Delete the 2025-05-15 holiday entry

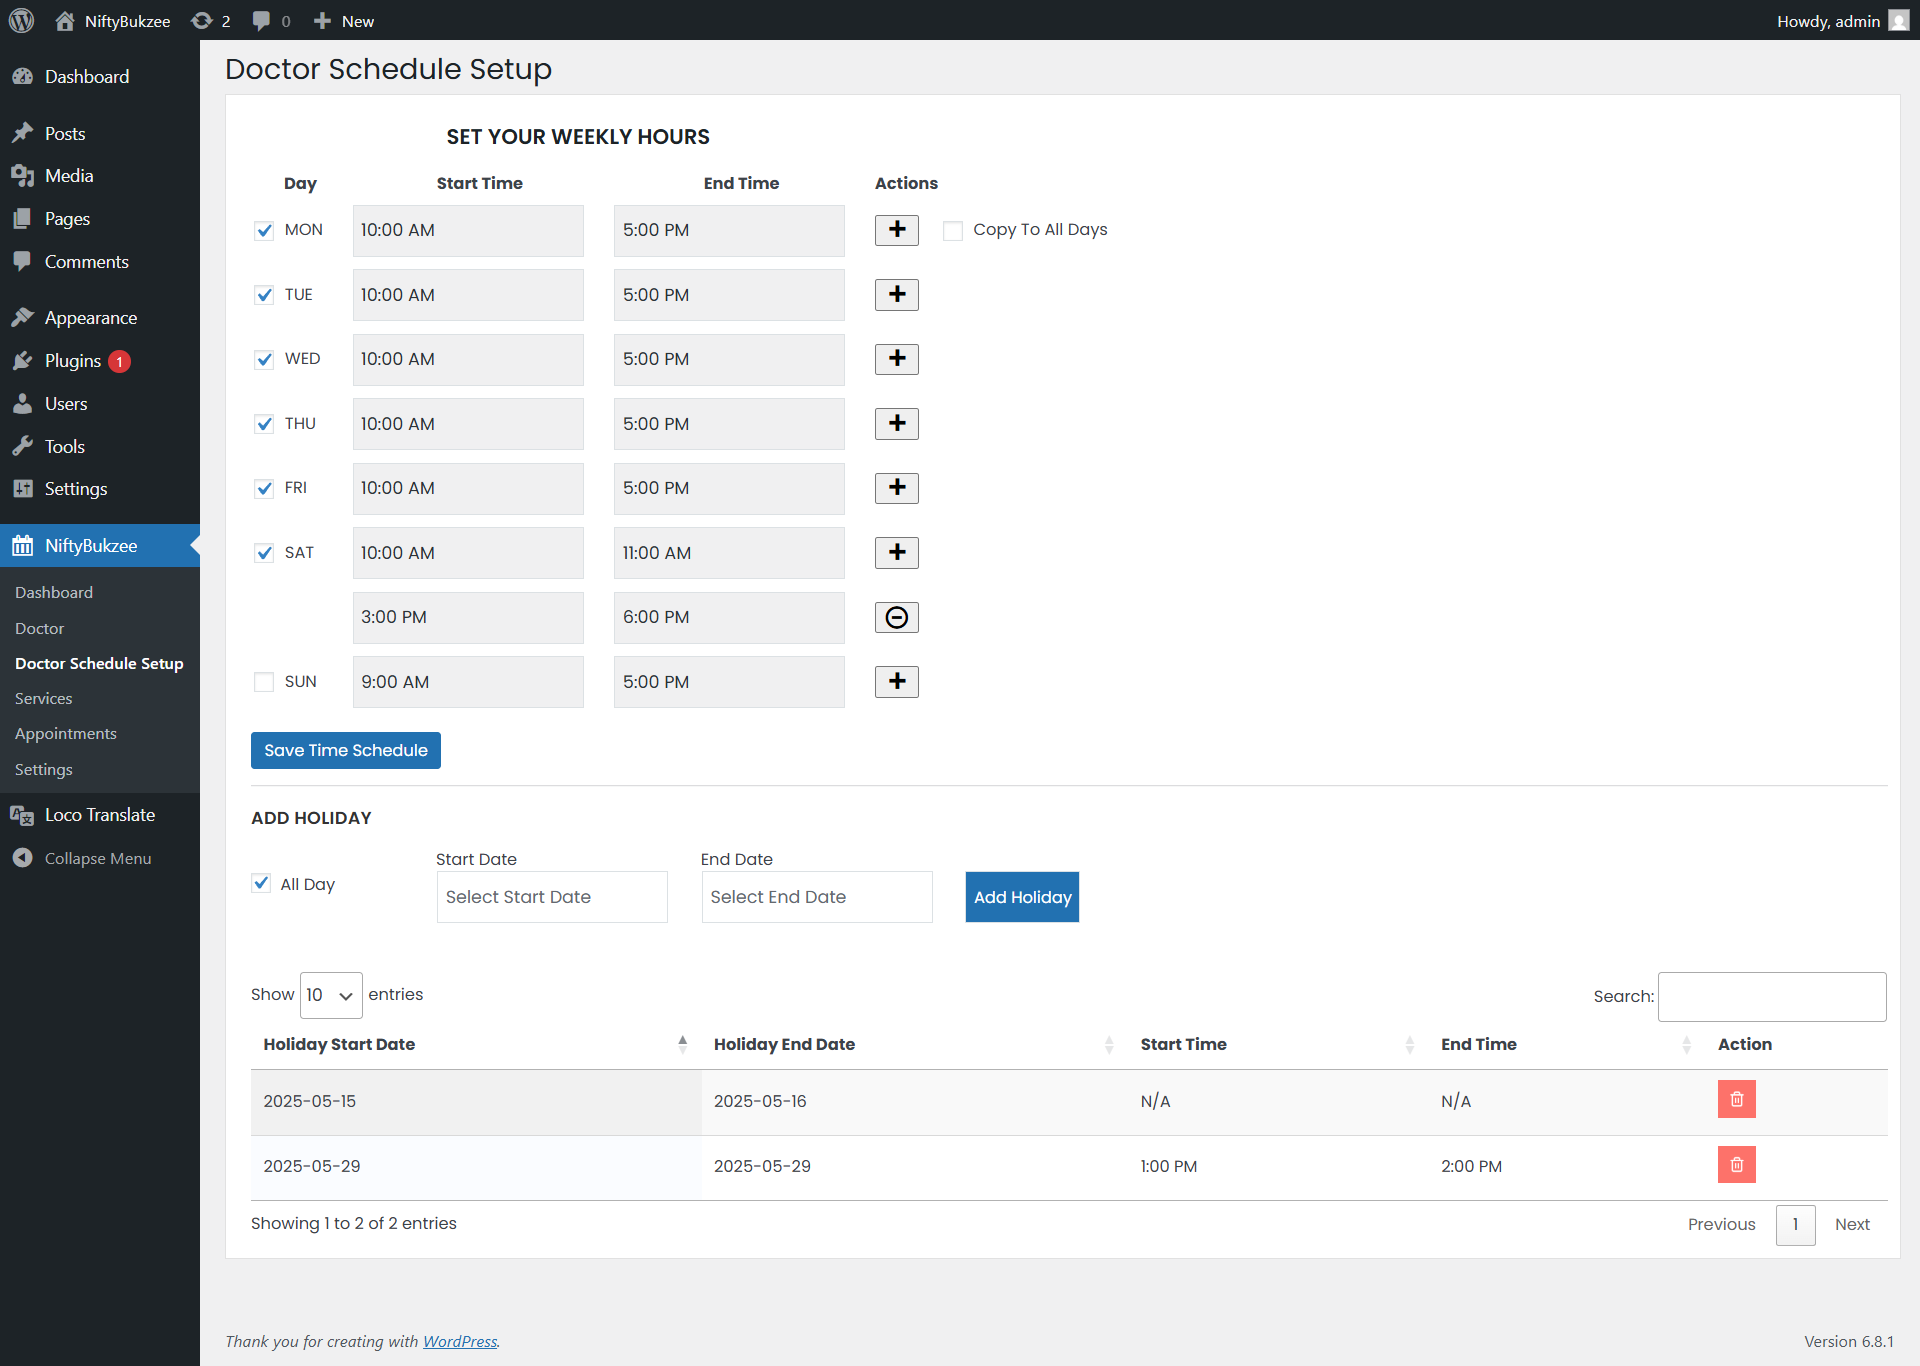pyautogui.click(x=1736, y=1100)
